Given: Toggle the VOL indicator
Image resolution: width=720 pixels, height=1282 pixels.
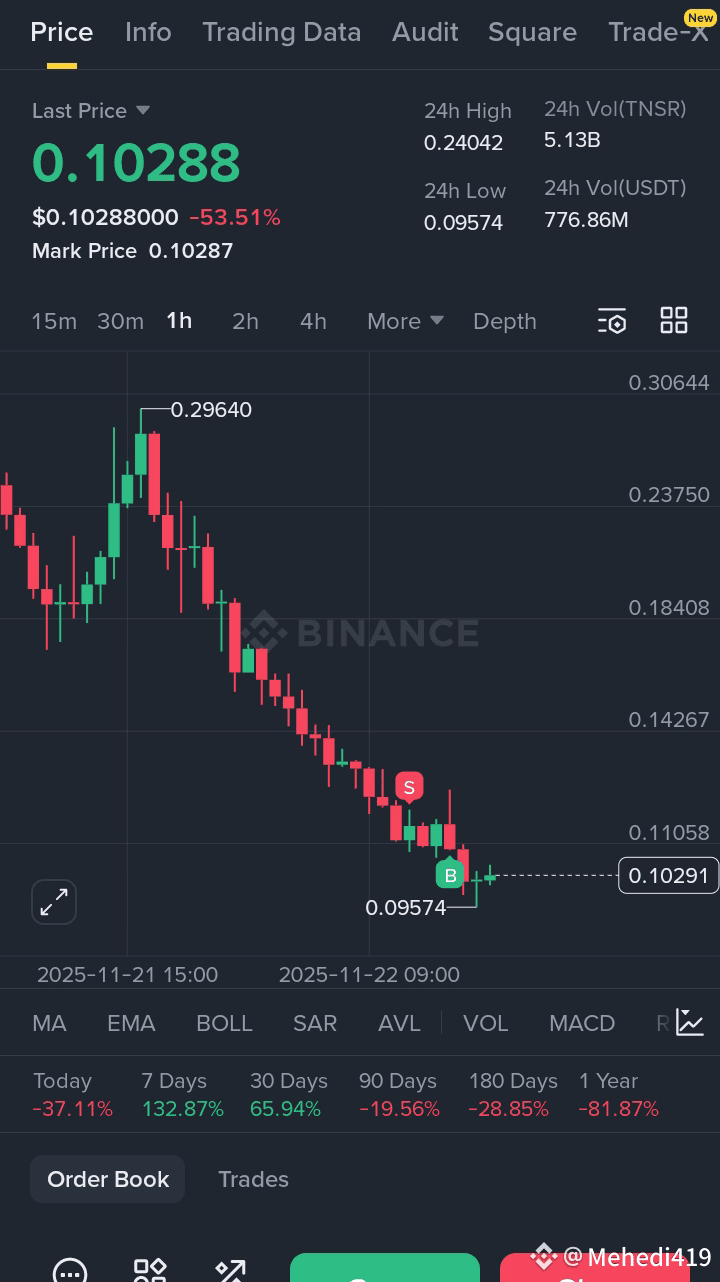Looking at the screenshot, I should point(486,1023).
